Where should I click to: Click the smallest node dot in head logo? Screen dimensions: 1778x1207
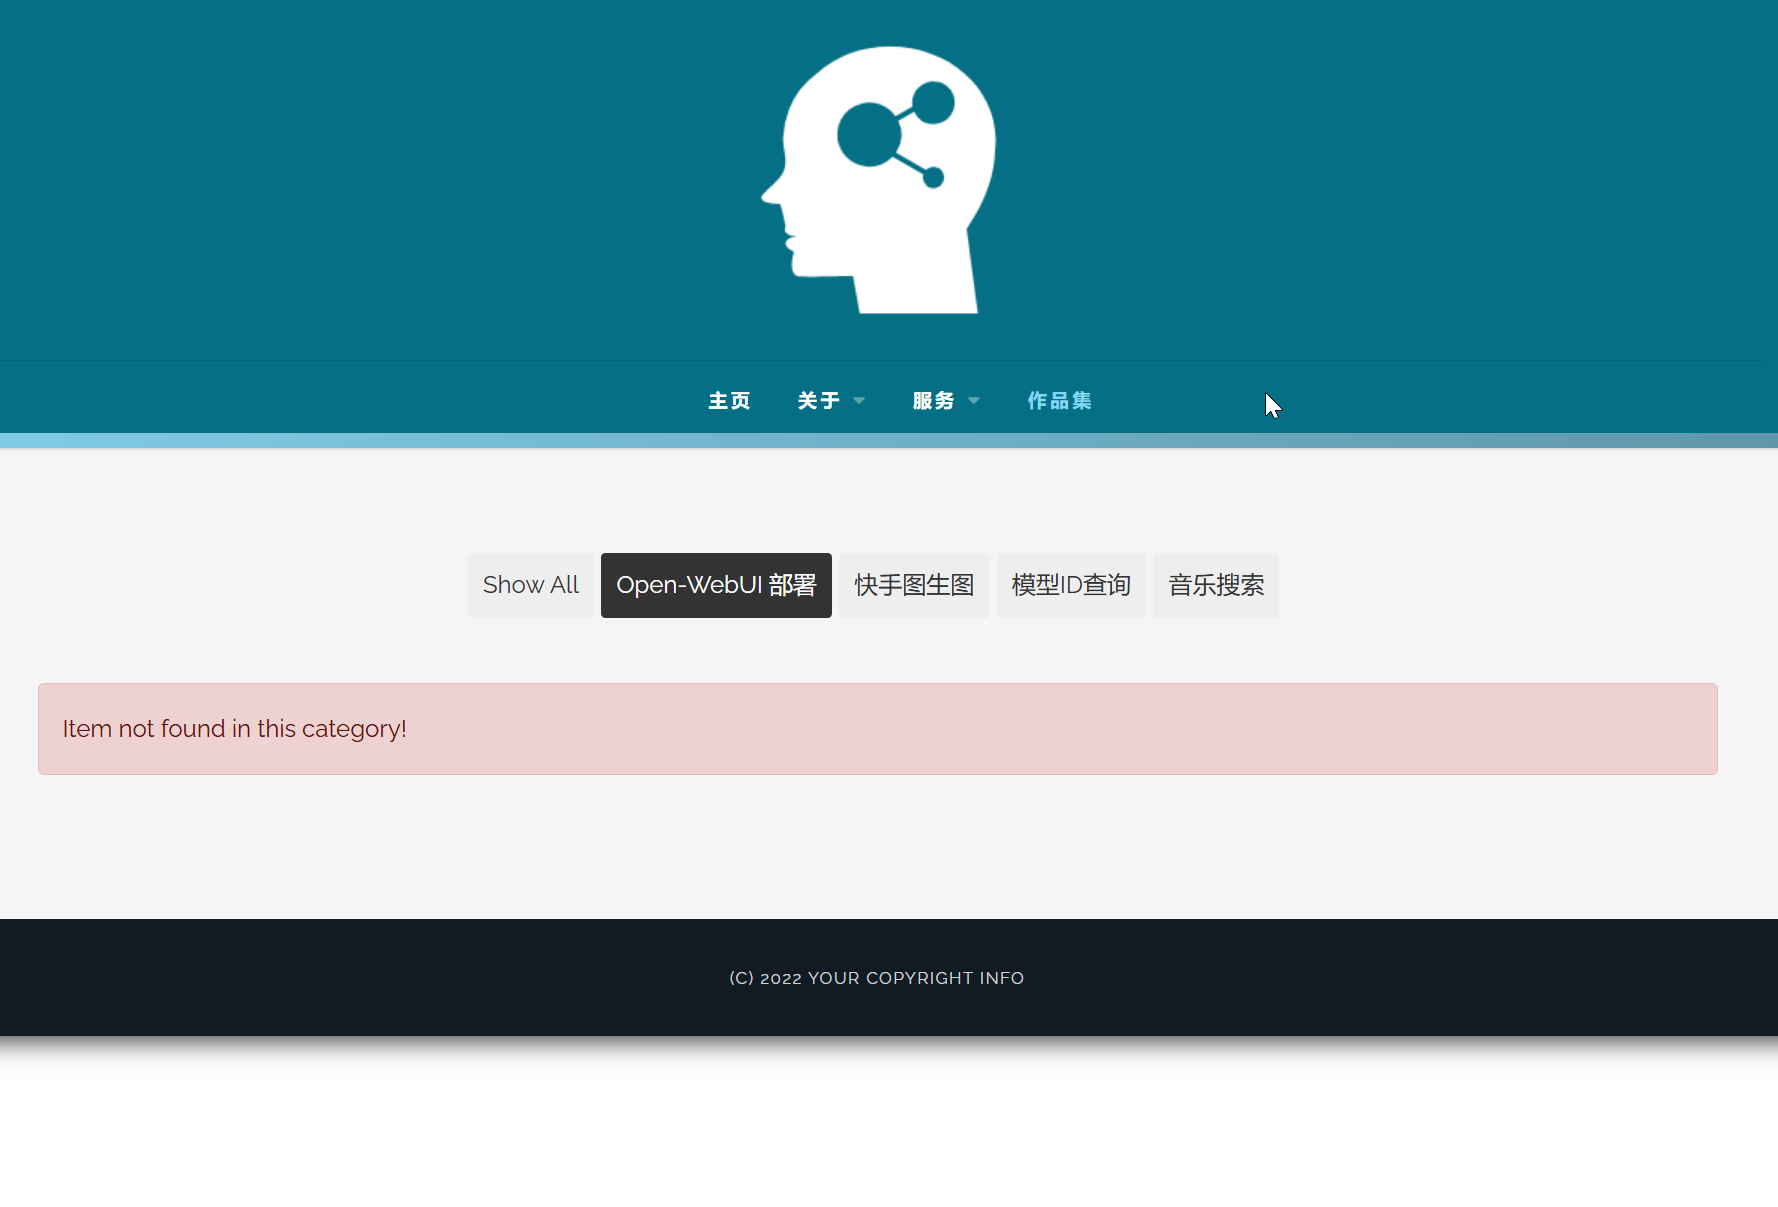tap(933, 178)
